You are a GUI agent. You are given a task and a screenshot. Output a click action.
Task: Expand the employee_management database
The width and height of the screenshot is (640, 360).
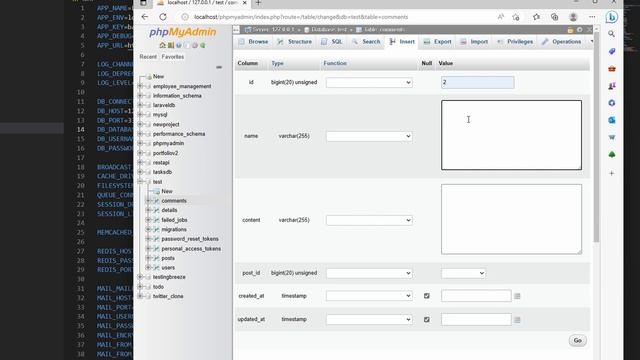point(140,86)
